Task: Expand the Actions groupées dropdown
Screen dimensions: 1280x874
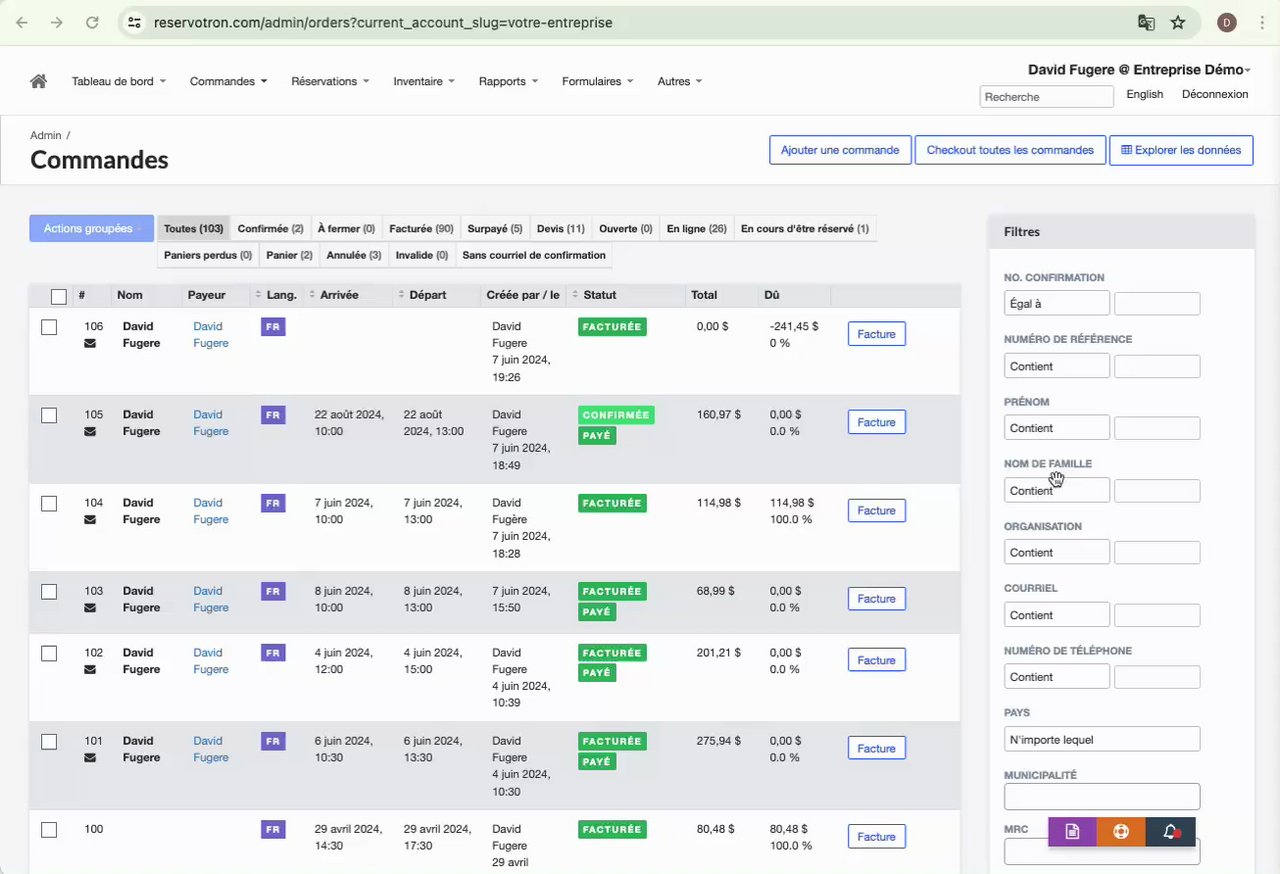Action: [x=91, y=228]
